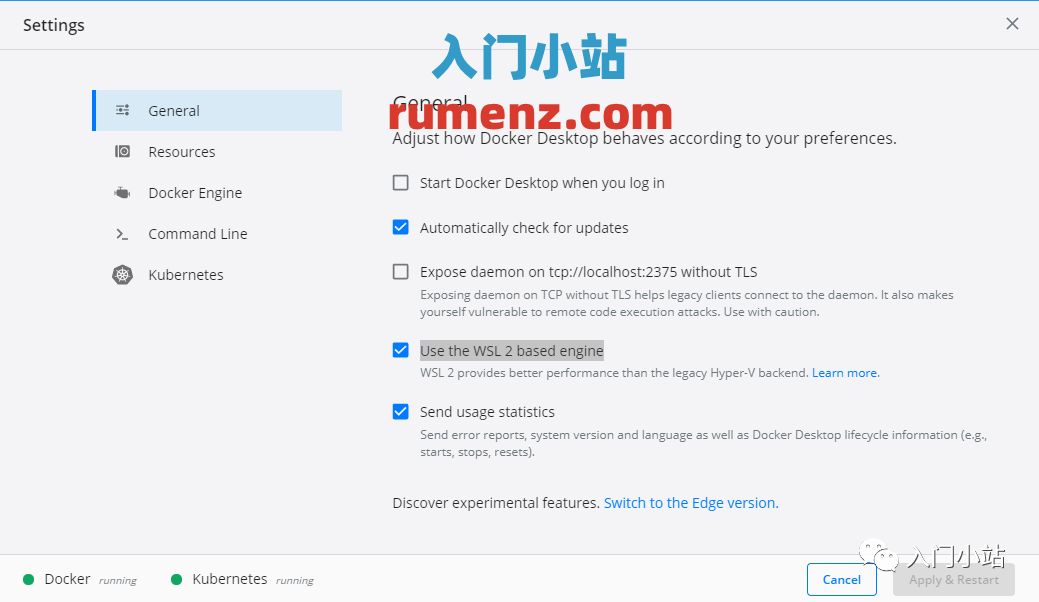Open the Docker Engine section

[x=217, y=193]
